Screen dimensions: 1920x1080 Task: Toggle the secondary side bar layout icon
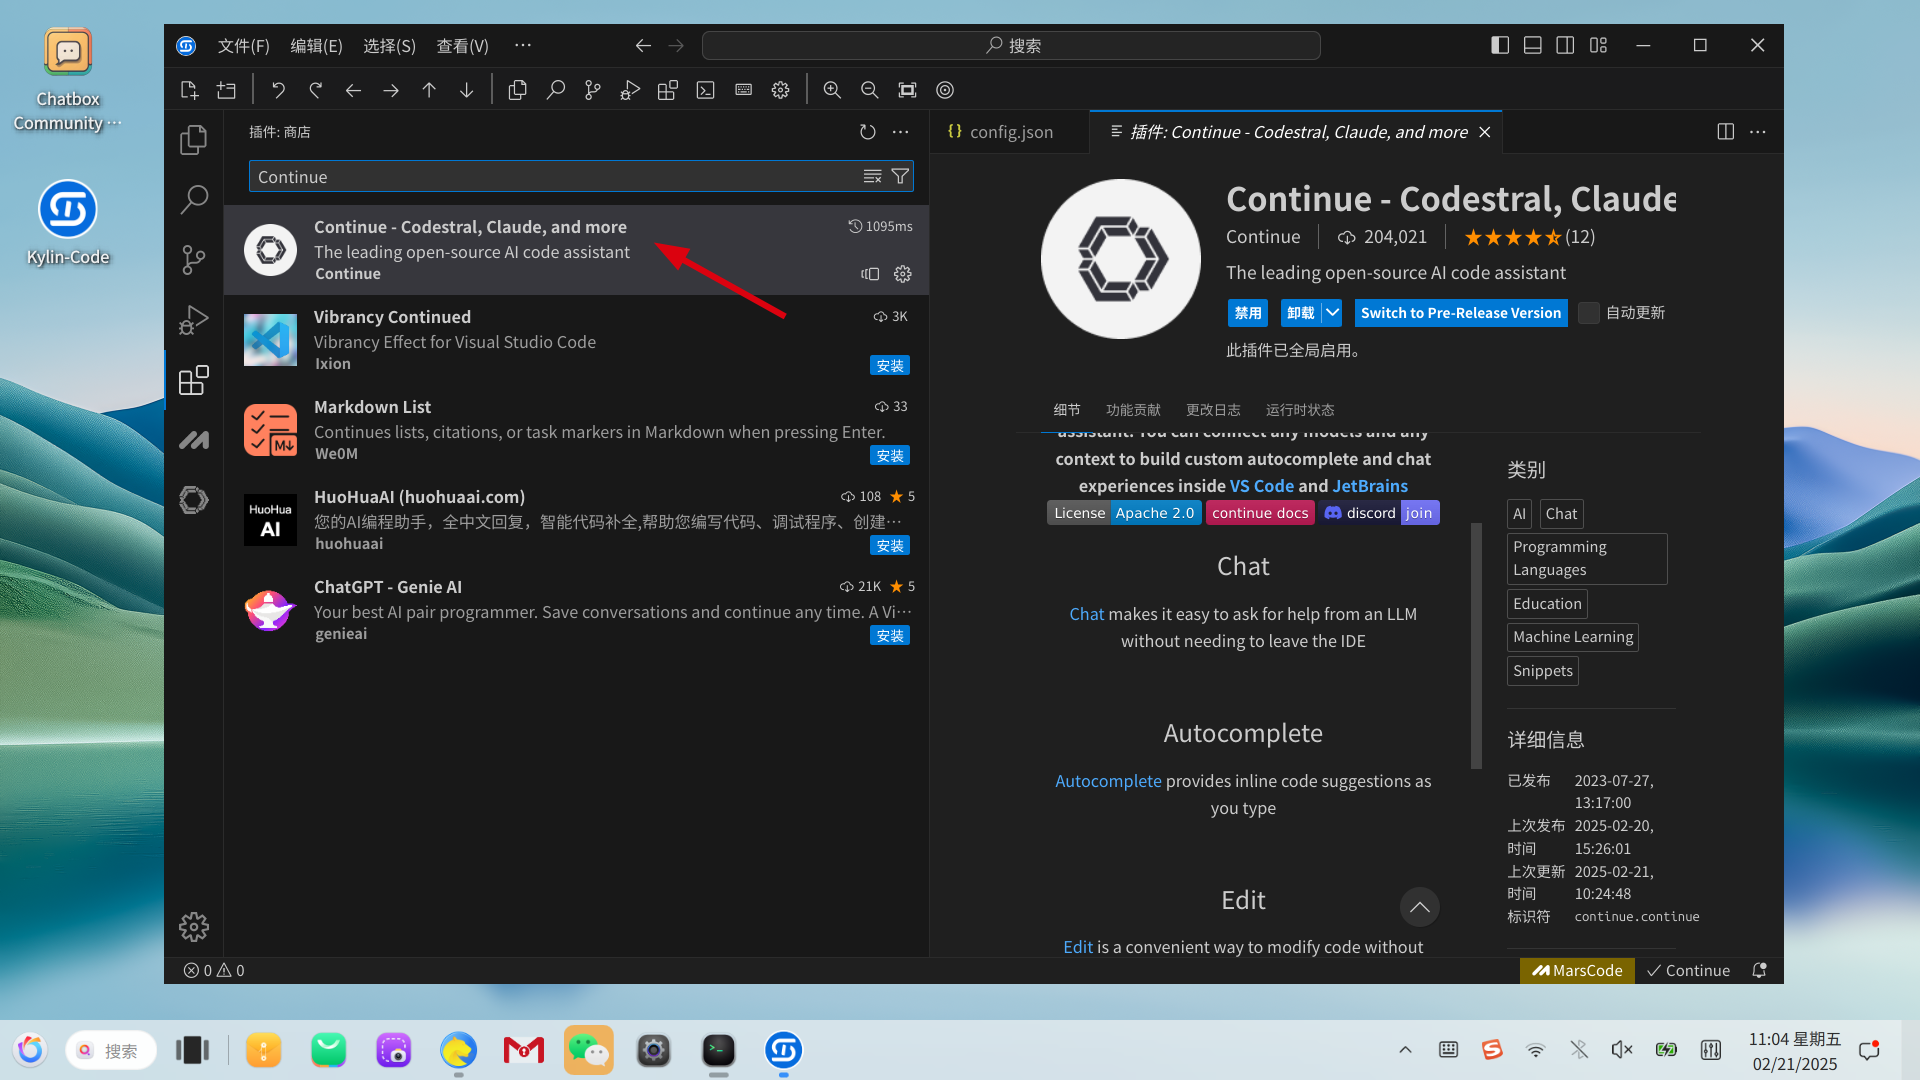[x=1566, y=45]
